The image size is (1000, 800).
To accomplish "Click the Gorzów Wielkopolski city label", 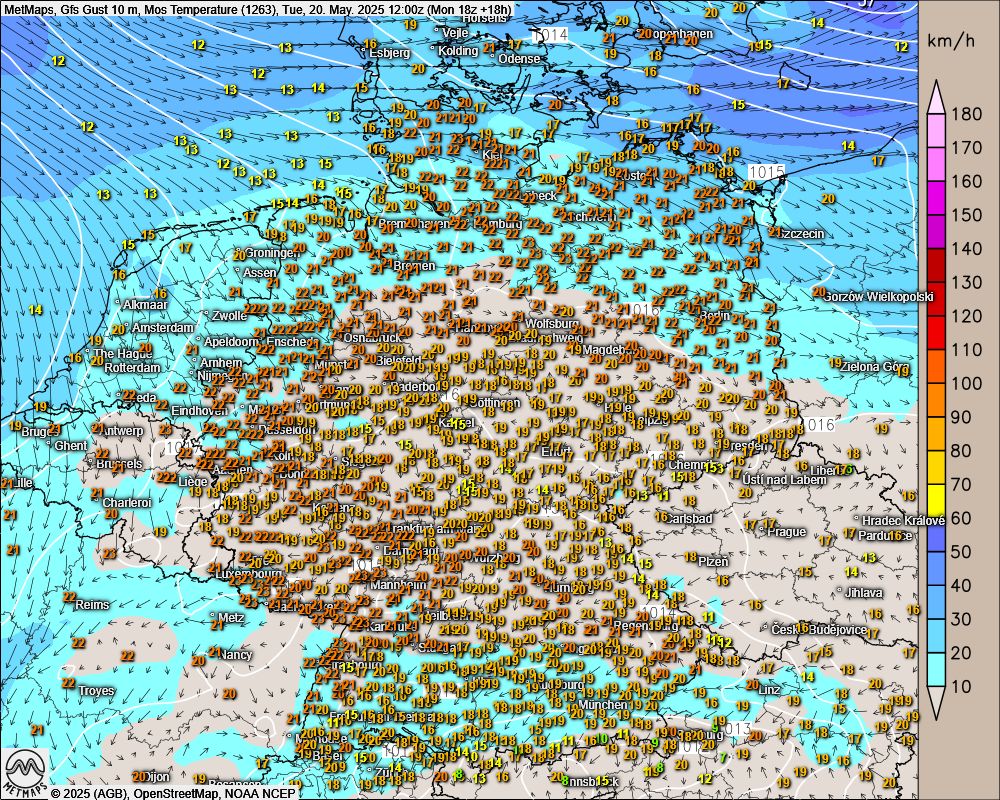I will pyautogui.click(x=880, y=296).
